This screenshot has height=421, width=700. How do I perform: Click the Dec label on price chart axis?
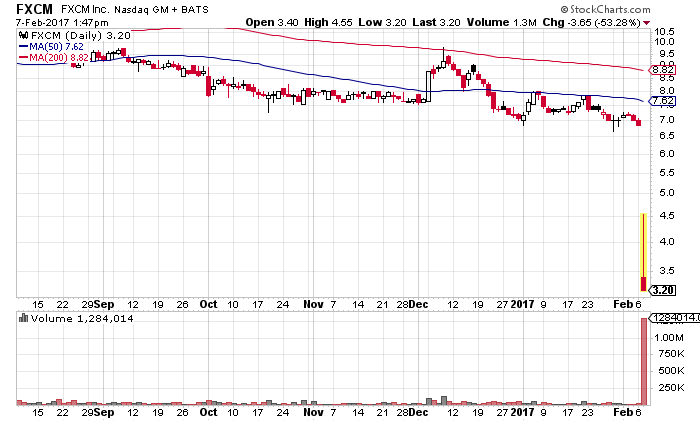418,304
